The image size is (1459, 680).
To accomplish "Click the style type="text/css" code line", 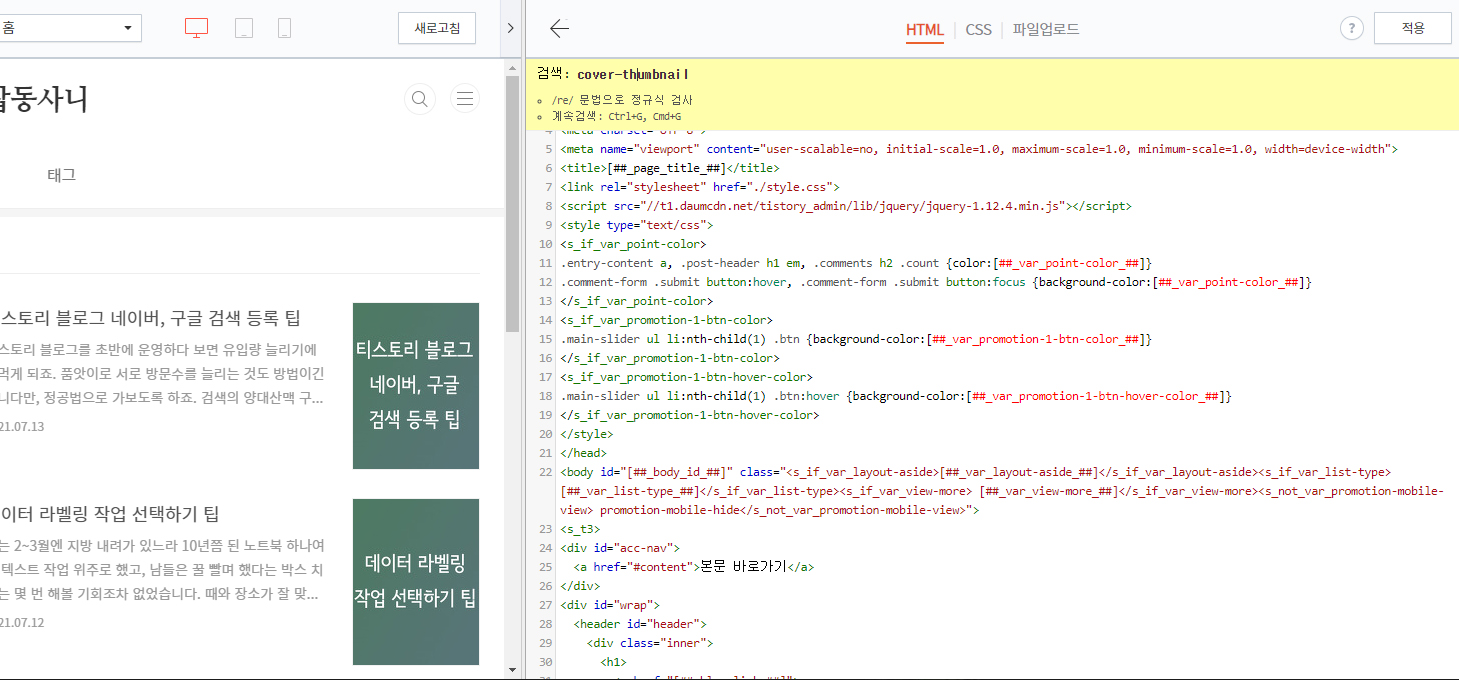I will click(637, 225).
